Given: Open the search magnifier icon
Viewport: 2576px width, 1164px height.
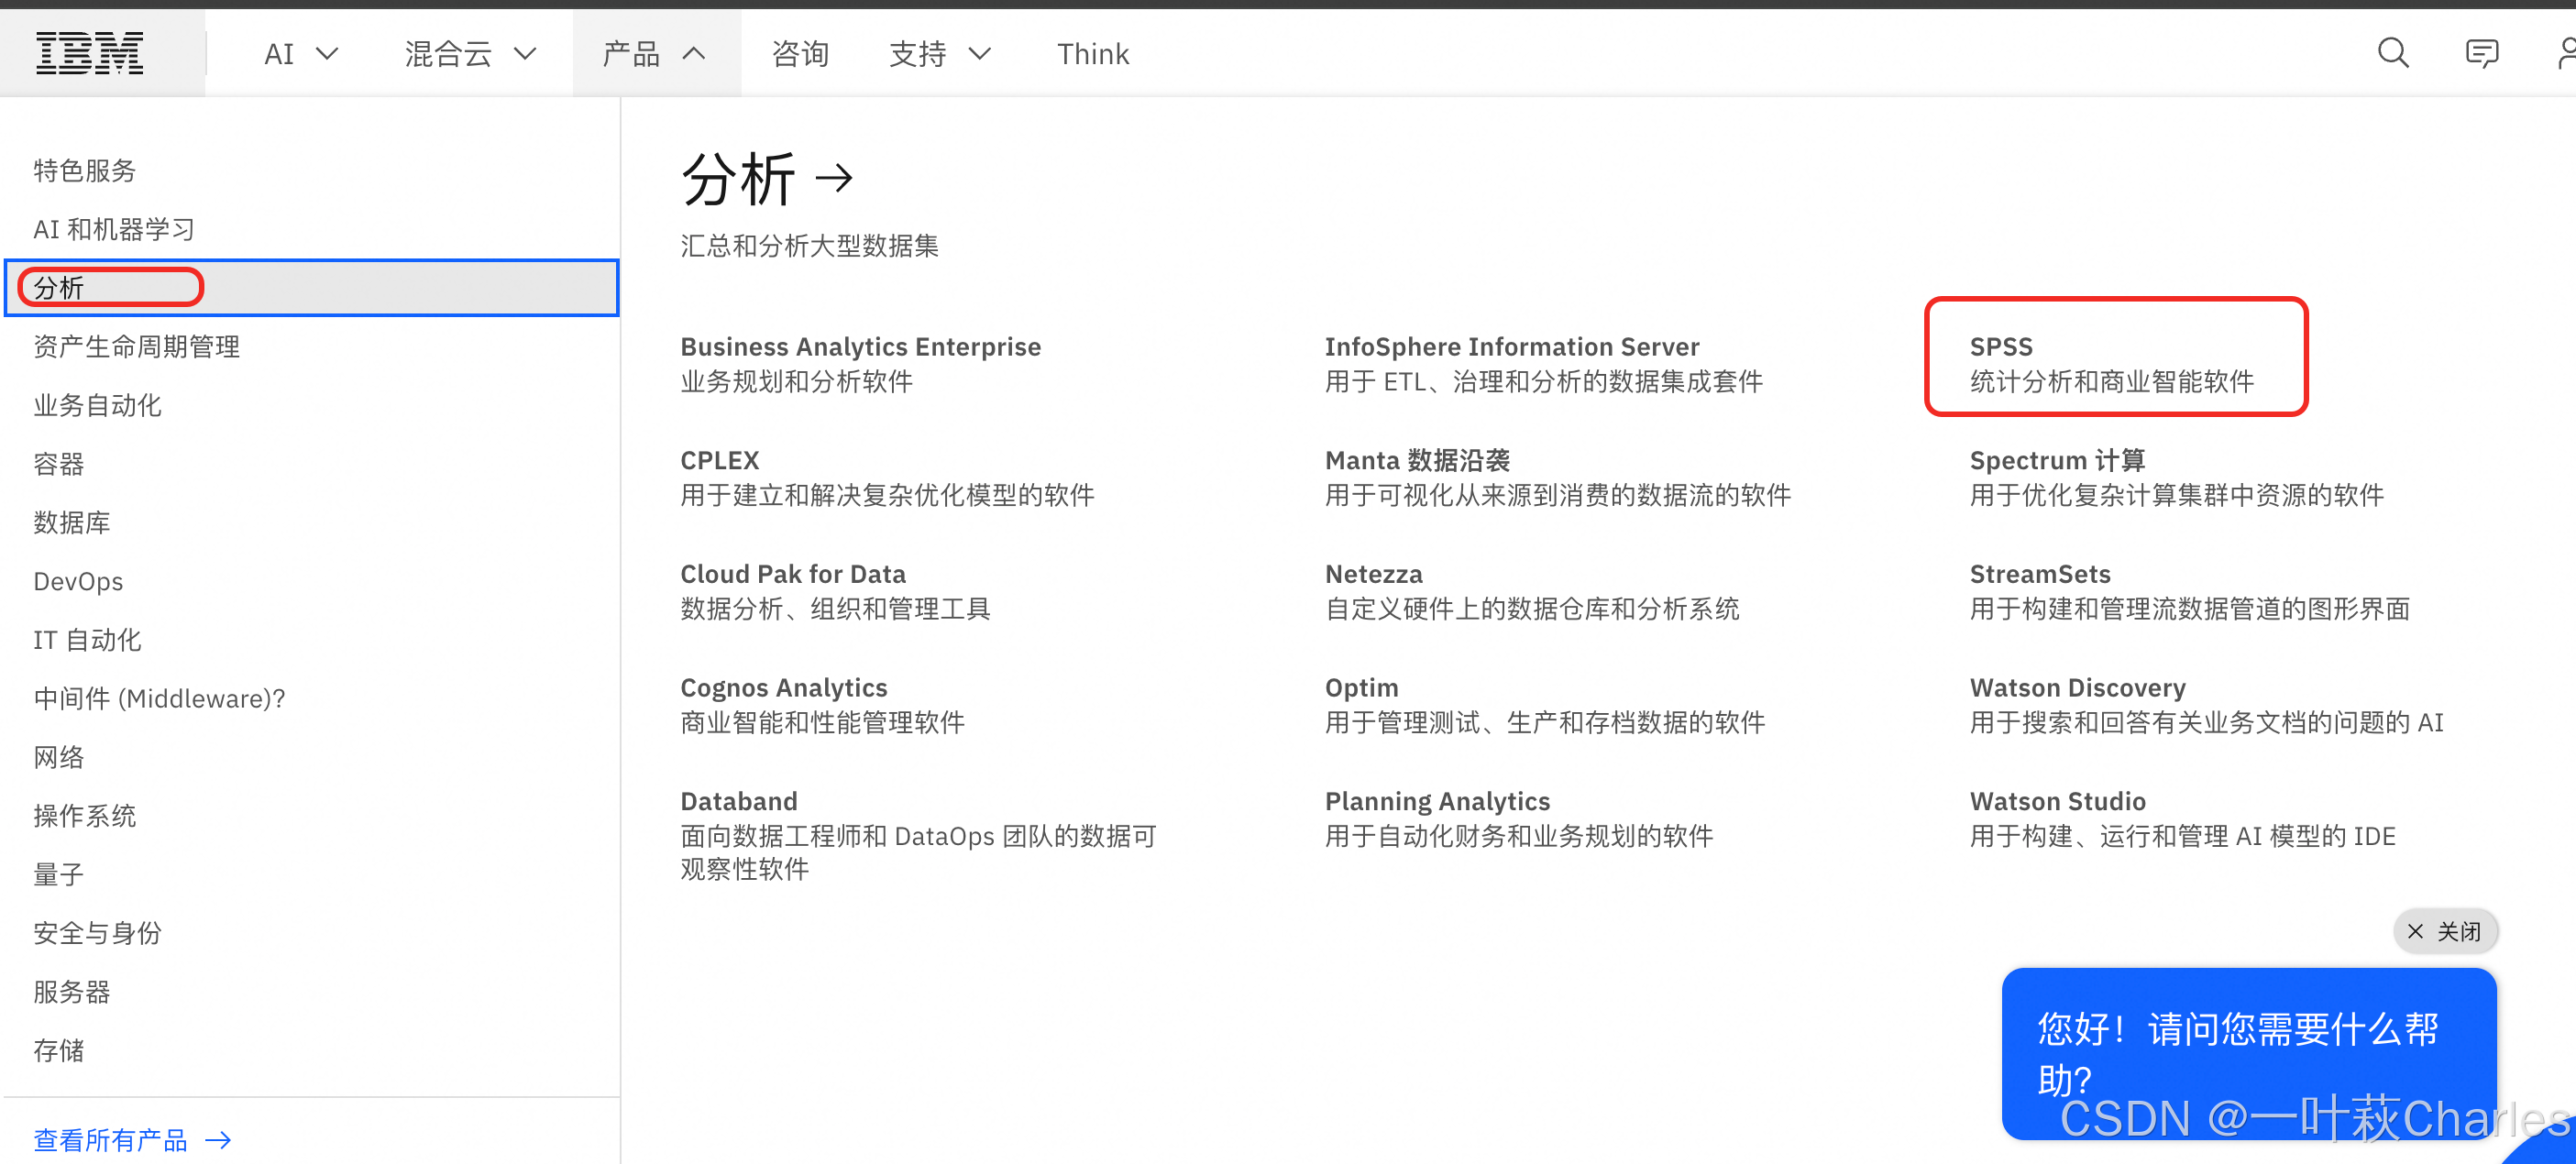Looking at the screenshot, I should coord(2392,53).
